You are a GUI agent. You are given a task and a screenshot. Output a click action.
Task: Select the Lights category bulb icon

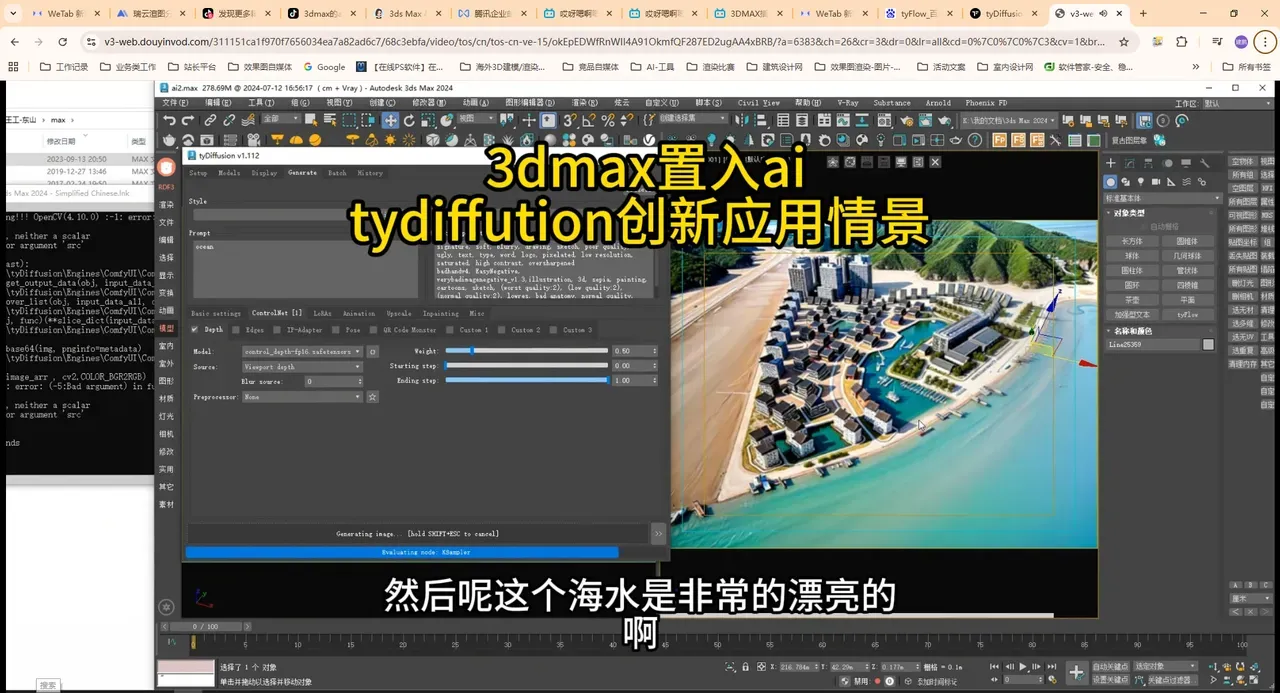(1141, 182)
